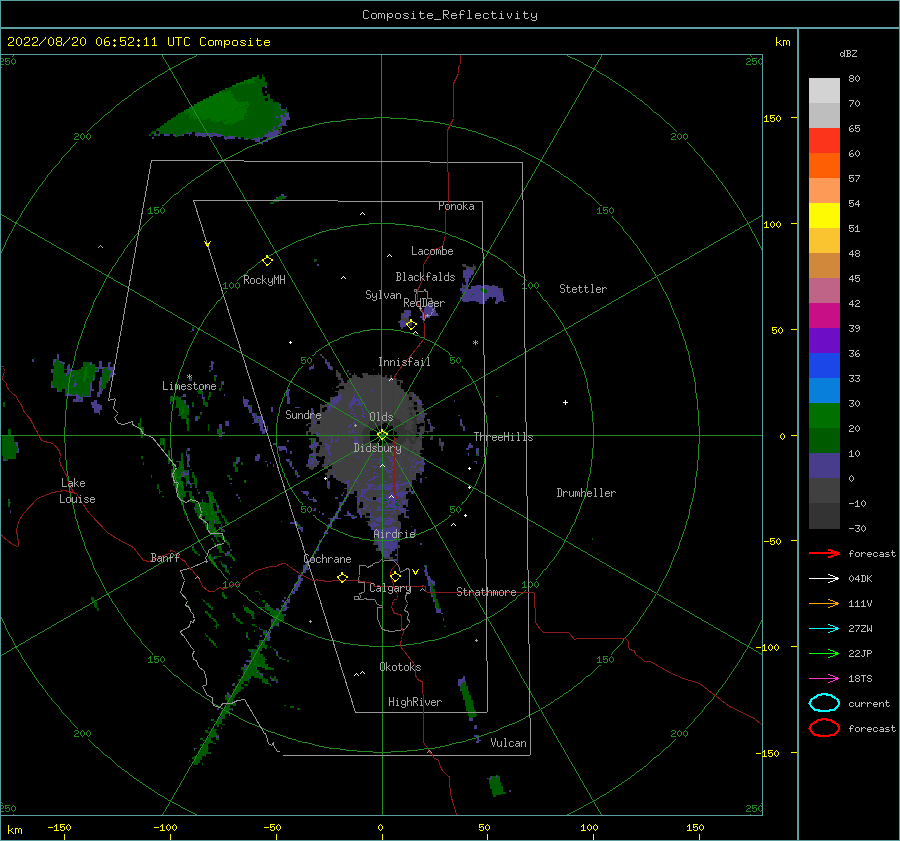900x841 pixels.
Task: Click the Cochrane city label
Action: coord(327,559)
